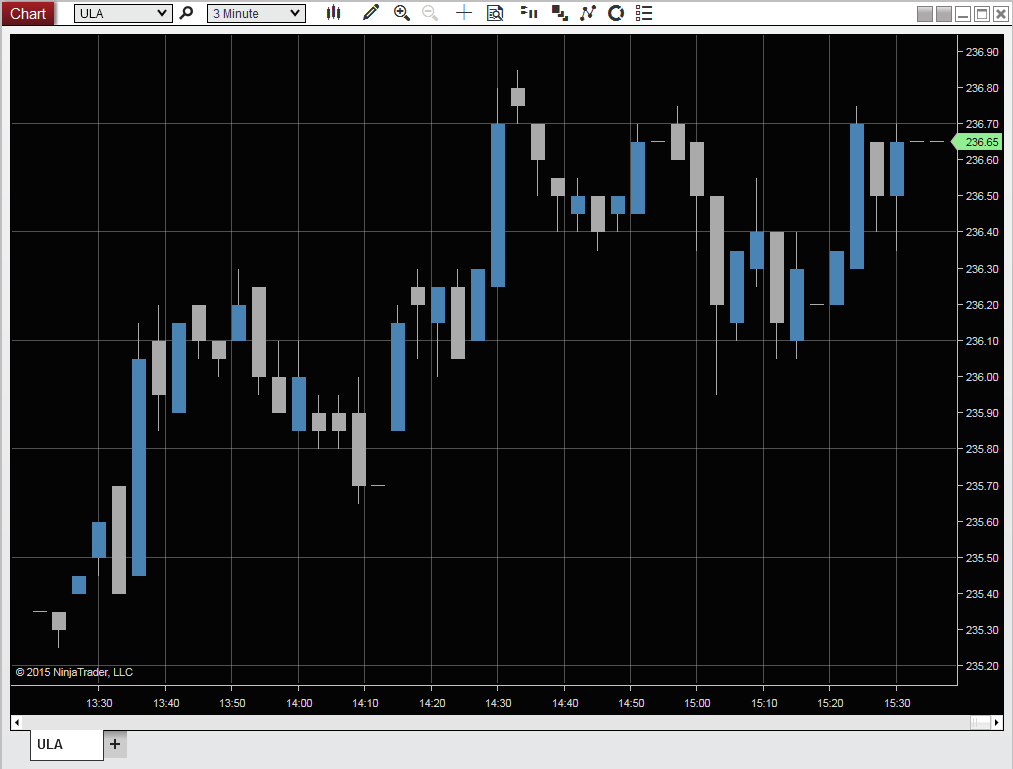Open the indicators icon
Image resolution: width=1013 pixels, height=769 pixels.
pos(588,13)
